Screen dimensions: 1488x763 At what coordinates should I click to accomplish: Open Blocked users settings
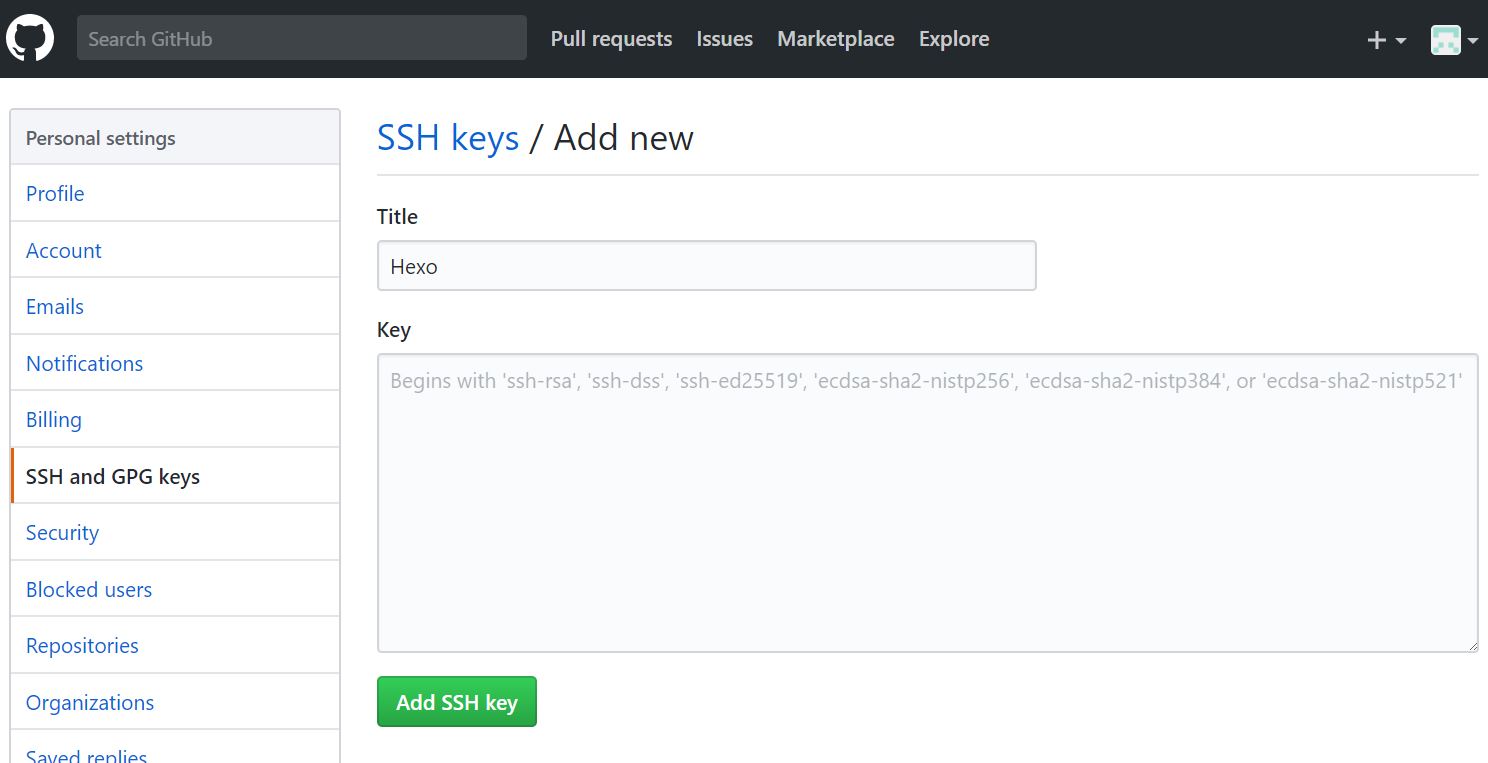click(x=175, y=589)
